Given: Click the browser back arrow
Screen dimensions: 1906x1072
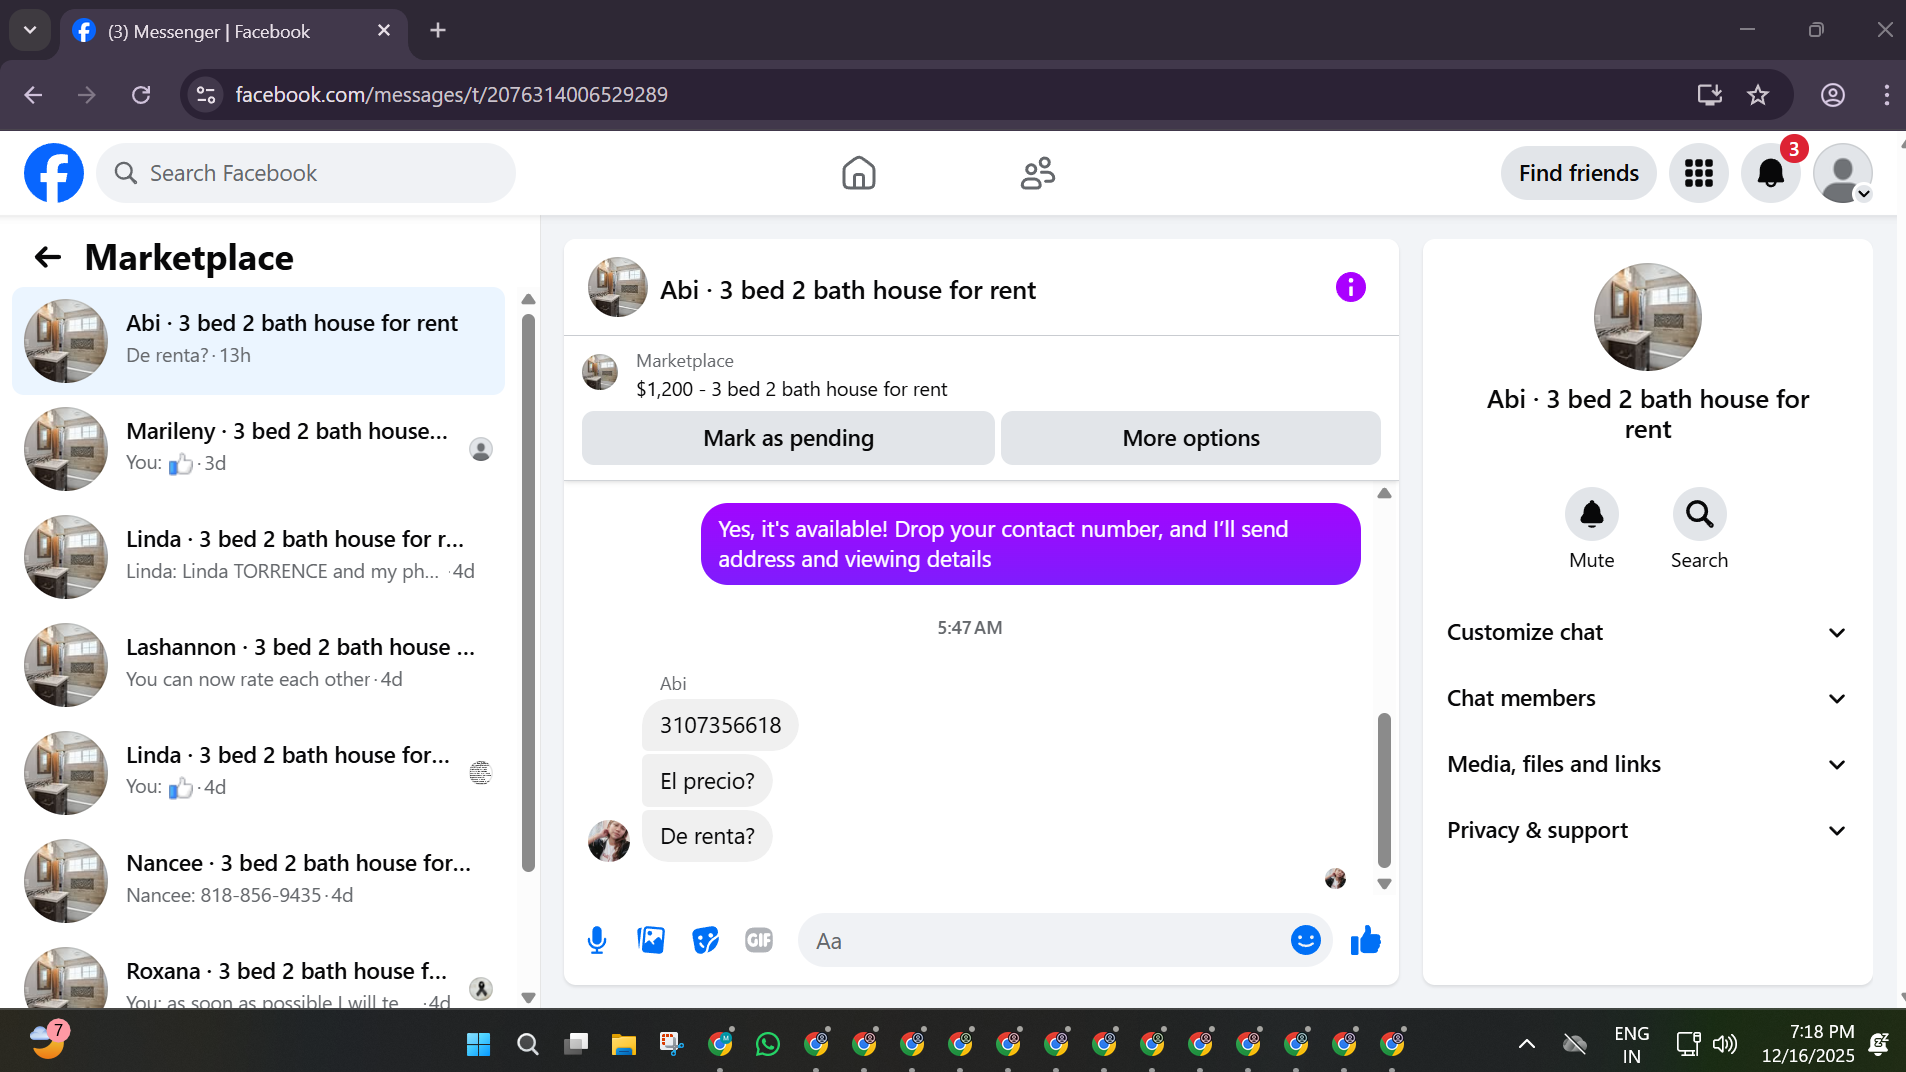Looking at the screenshot, I should 33,95.
